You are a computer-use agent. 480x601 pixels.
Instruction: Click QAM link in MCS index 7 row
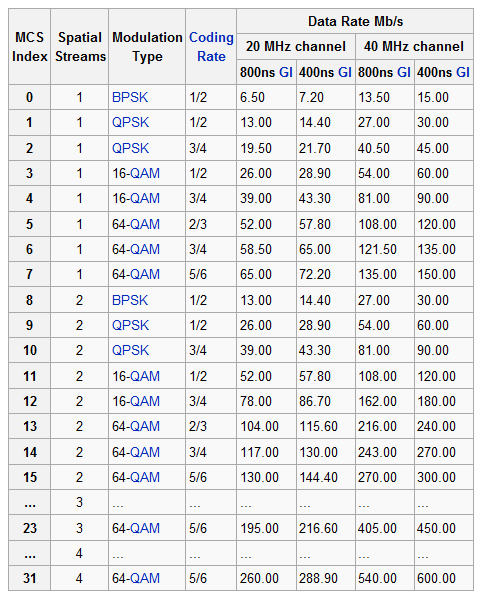tap(145, 274)
